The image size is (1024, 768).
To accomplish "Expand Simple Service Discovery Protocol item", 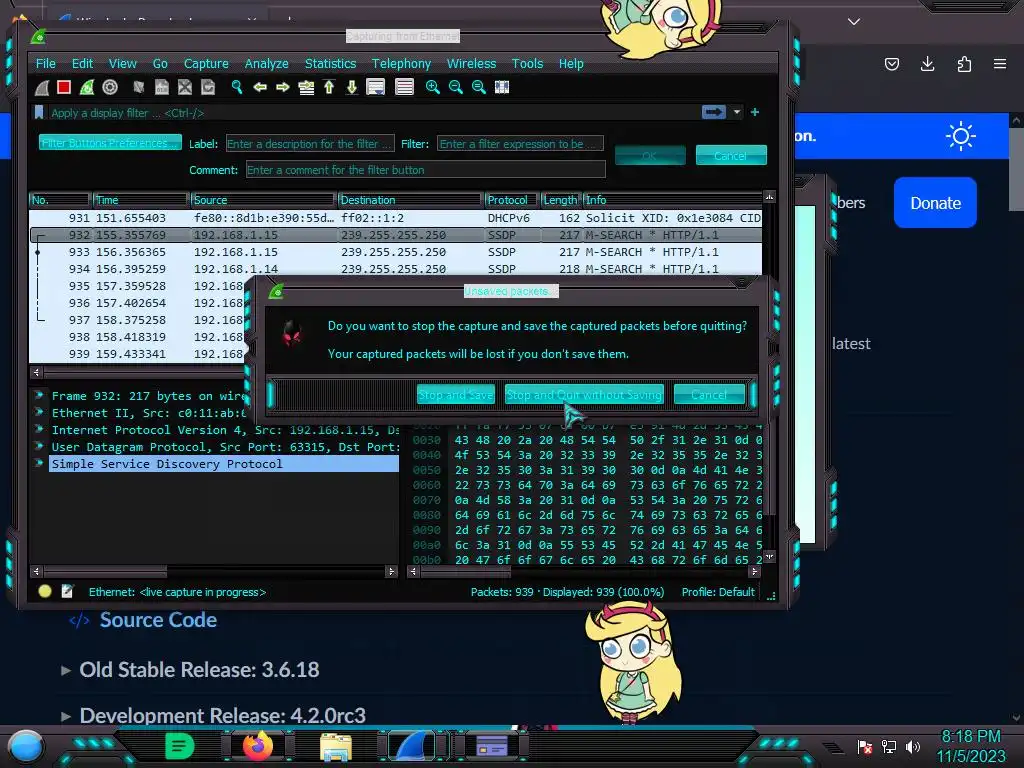I will point(39,463).
